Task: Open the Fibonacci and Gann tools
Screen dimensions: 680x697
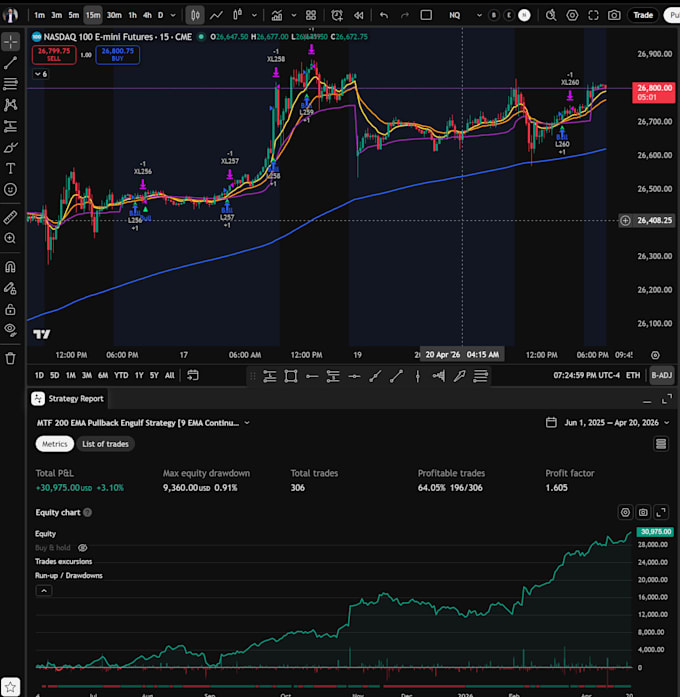Action: pyautogui.click(x=11, y=84)
